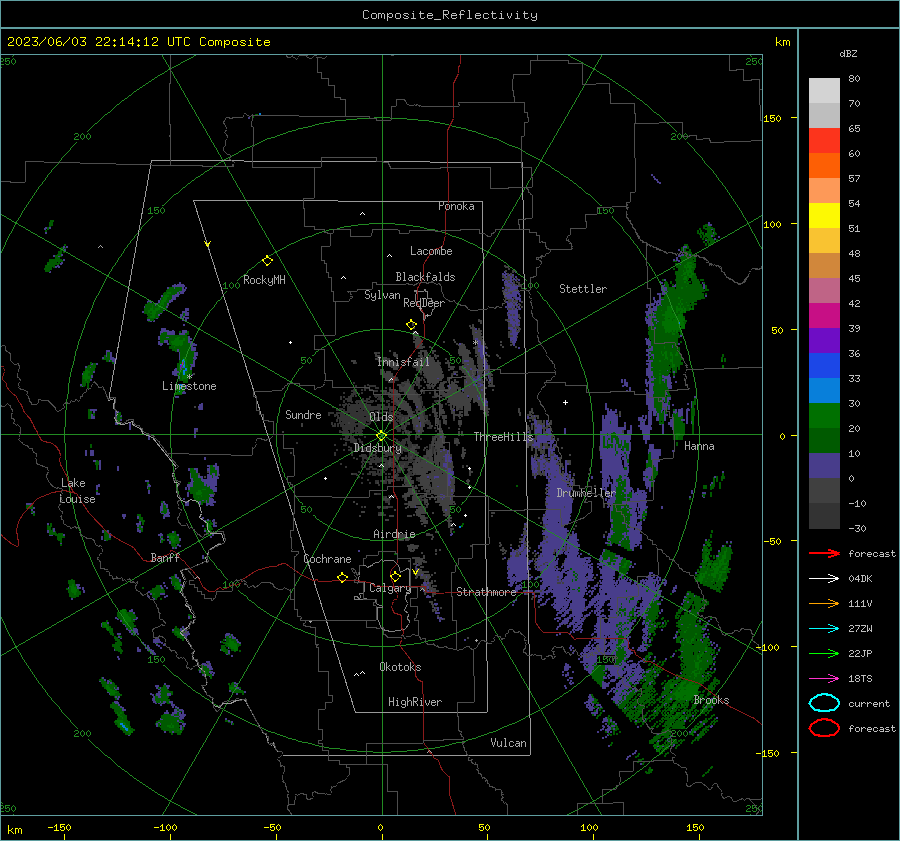Image resolution: width=900 pixels, height=841 pixels.
Task: Click the red forecast ellipse icon
Action: [824, 728]
